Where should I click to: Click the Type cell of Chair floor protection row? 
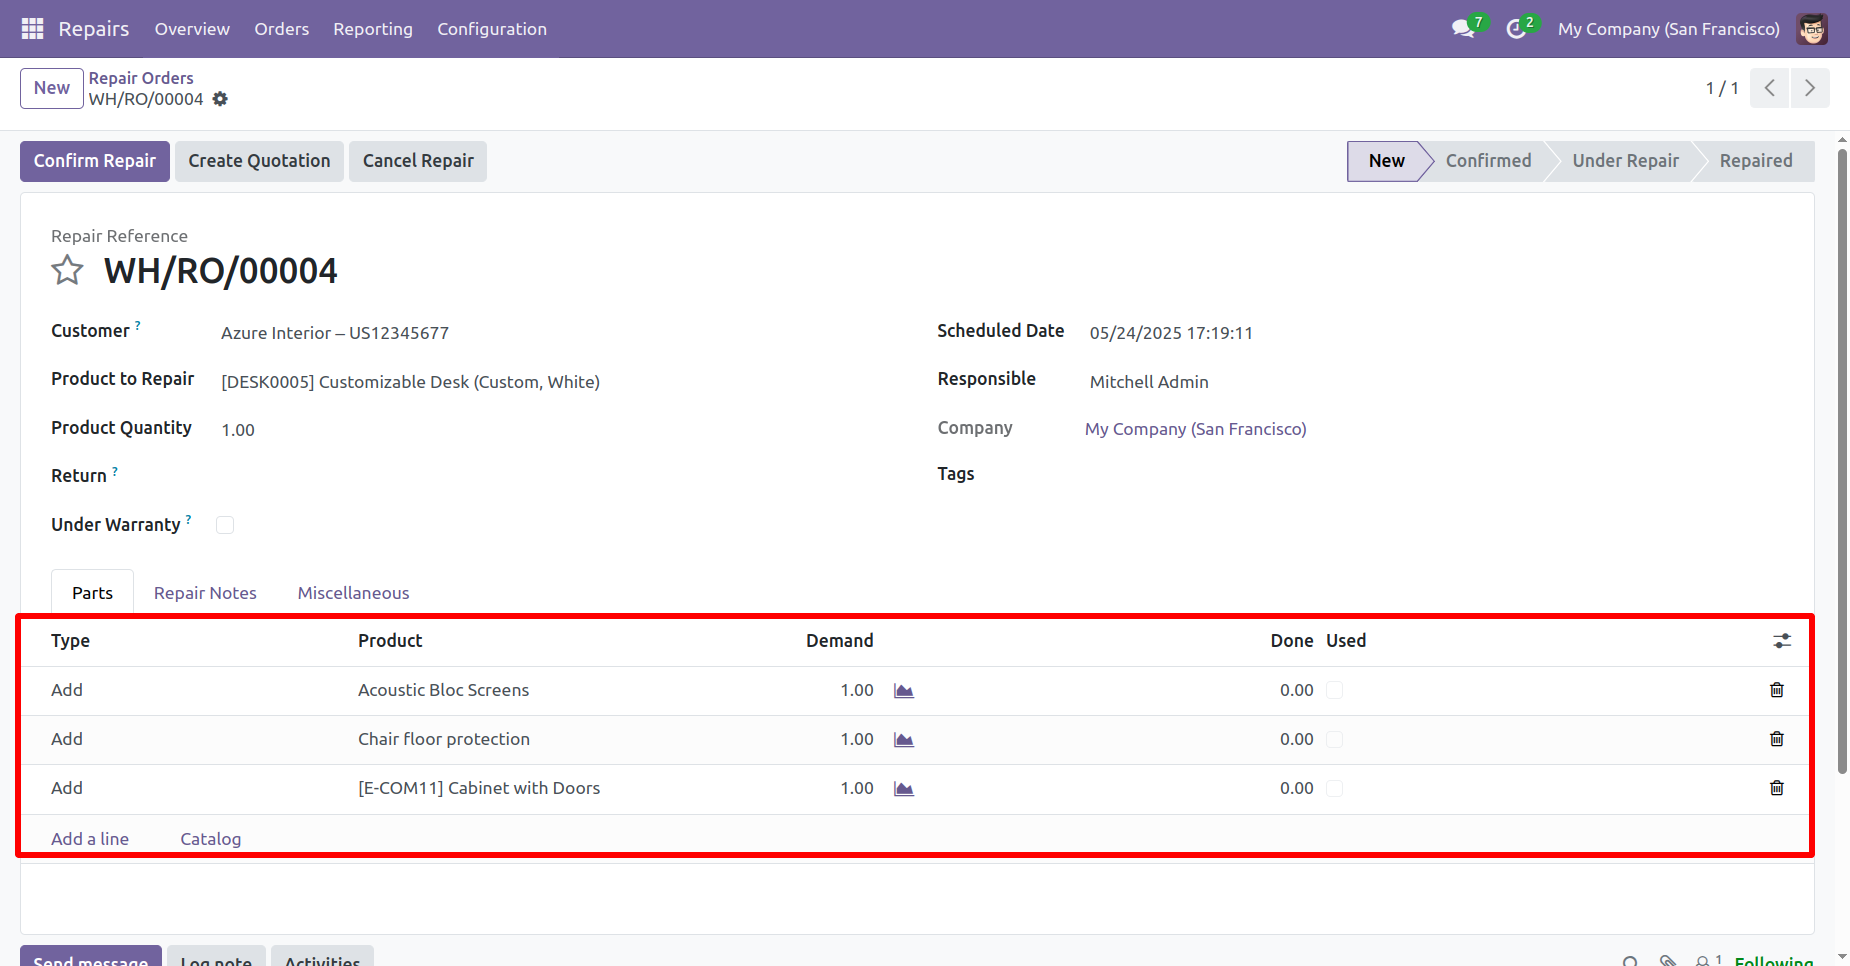tap(67, 739)
